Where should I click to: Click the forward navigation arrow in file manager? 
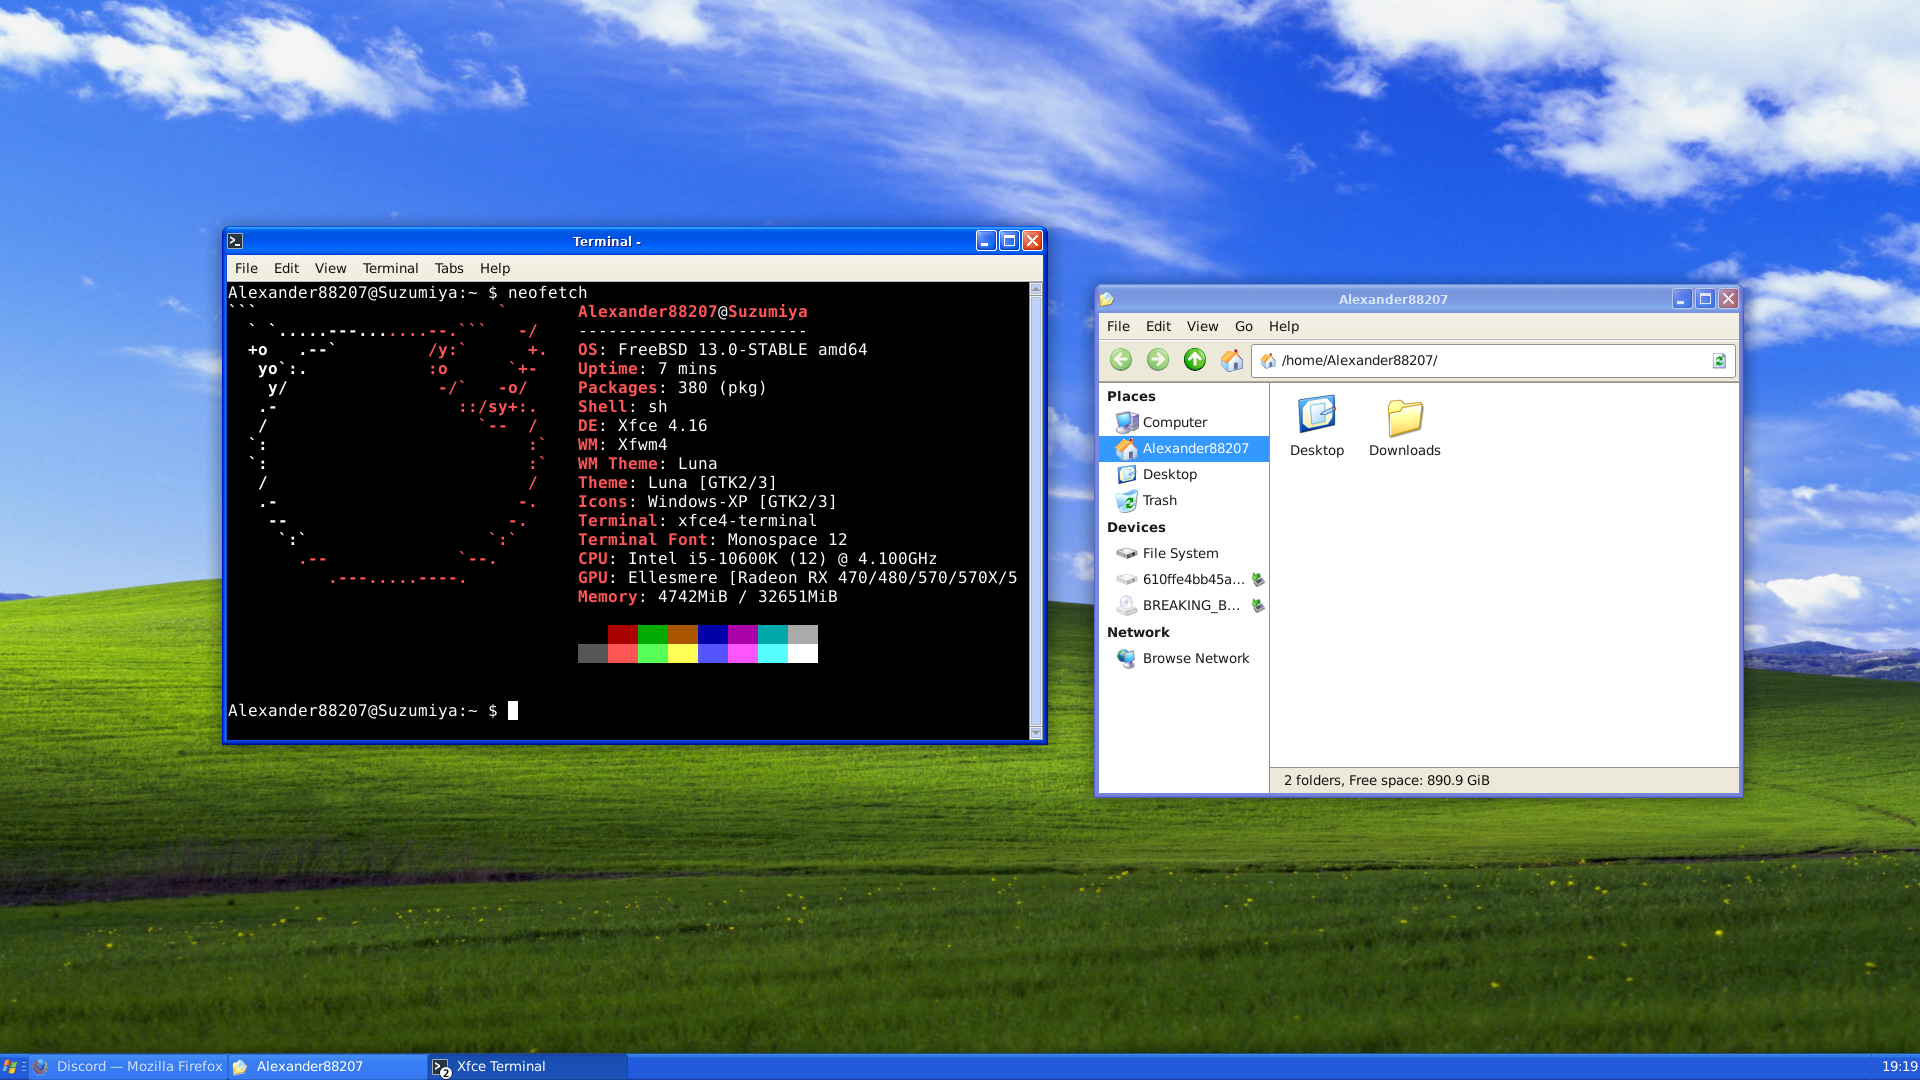point(1156,360)
